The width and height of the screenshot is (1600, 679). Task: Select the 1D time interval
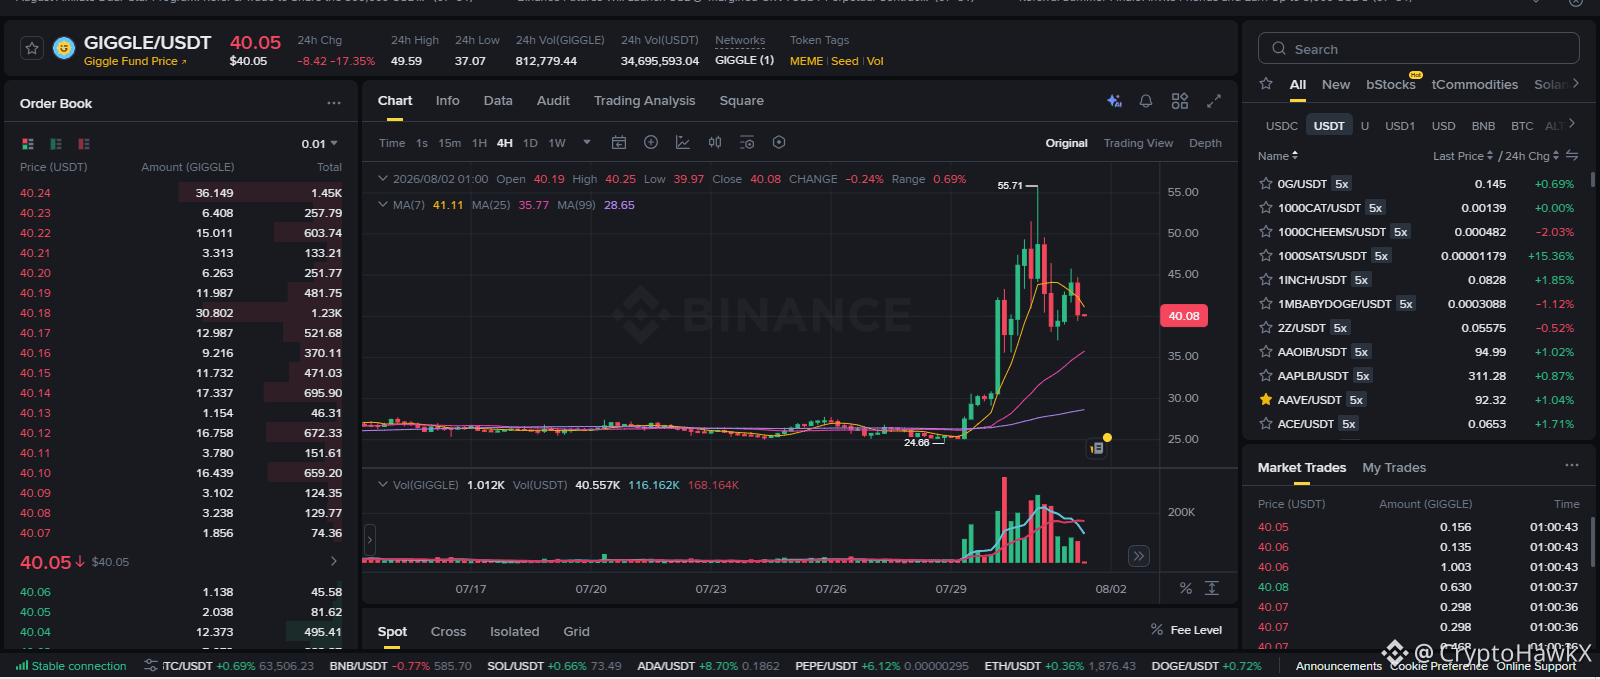[530, 143]
